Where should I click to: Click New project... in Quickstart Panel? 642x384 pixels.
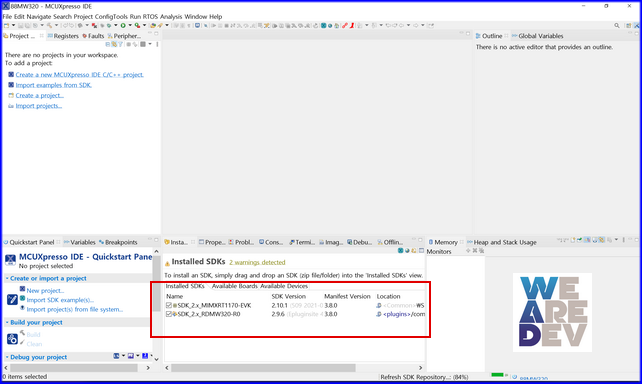[x=45, y=291]
